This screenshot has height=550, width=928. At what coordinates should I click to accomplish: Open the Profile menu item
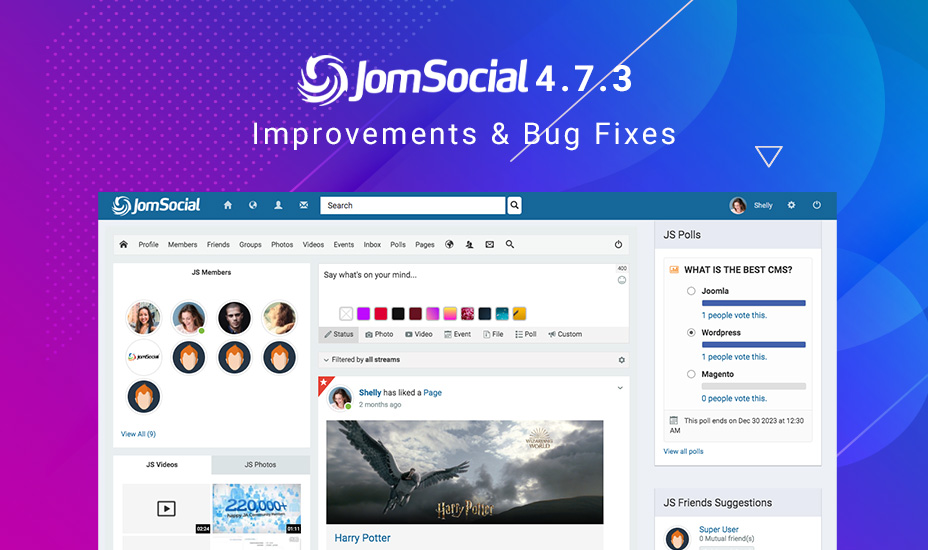click(x=149, y=245)
